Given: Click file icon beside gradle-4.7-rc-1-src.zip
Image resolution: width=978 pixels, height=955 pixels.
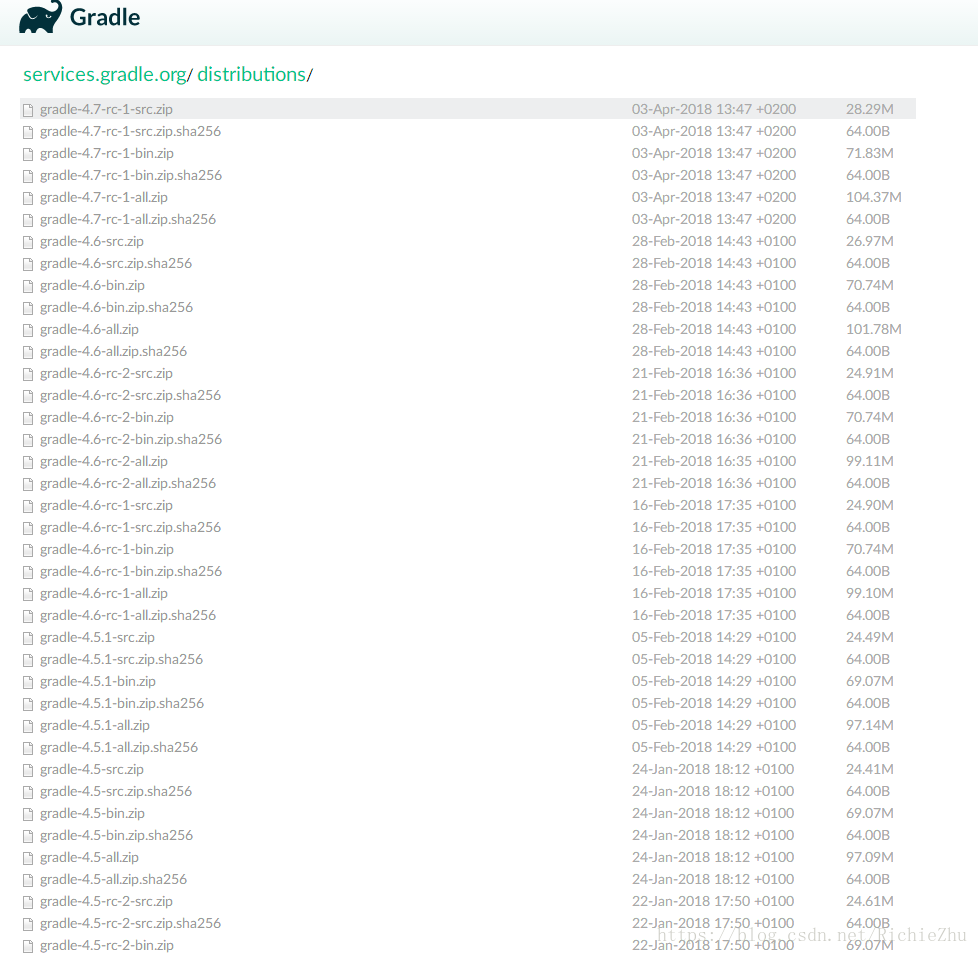Looking at the screenshot, I should coord(28,110).
